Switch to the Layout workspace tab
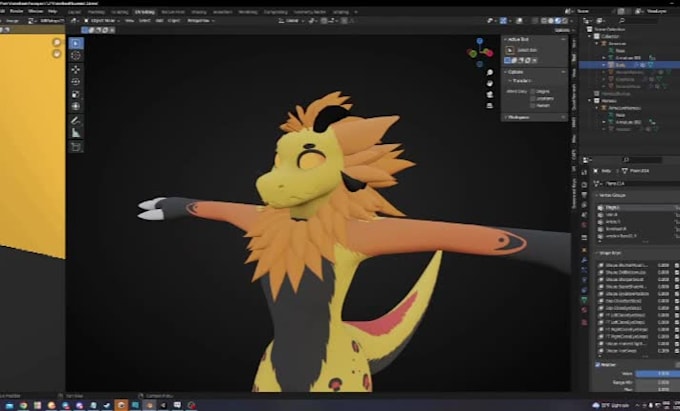 click(74, 12)
